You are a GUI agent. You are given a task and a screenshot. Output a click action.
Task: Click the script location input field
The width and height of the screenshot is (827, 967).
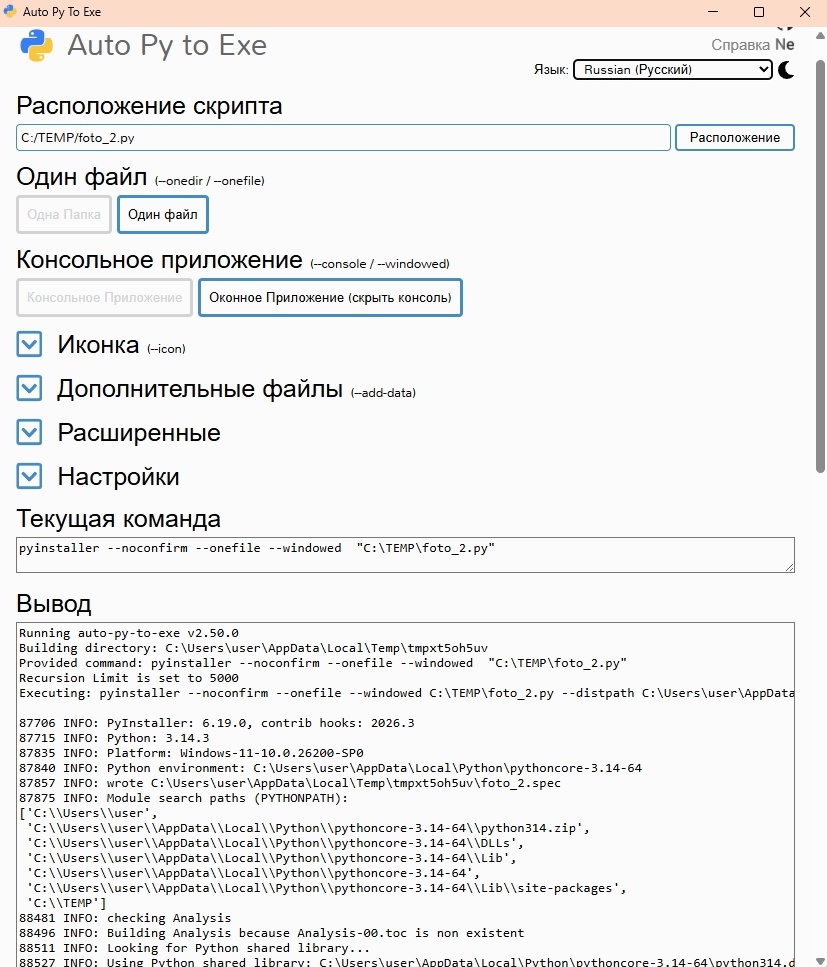[343, 137]
